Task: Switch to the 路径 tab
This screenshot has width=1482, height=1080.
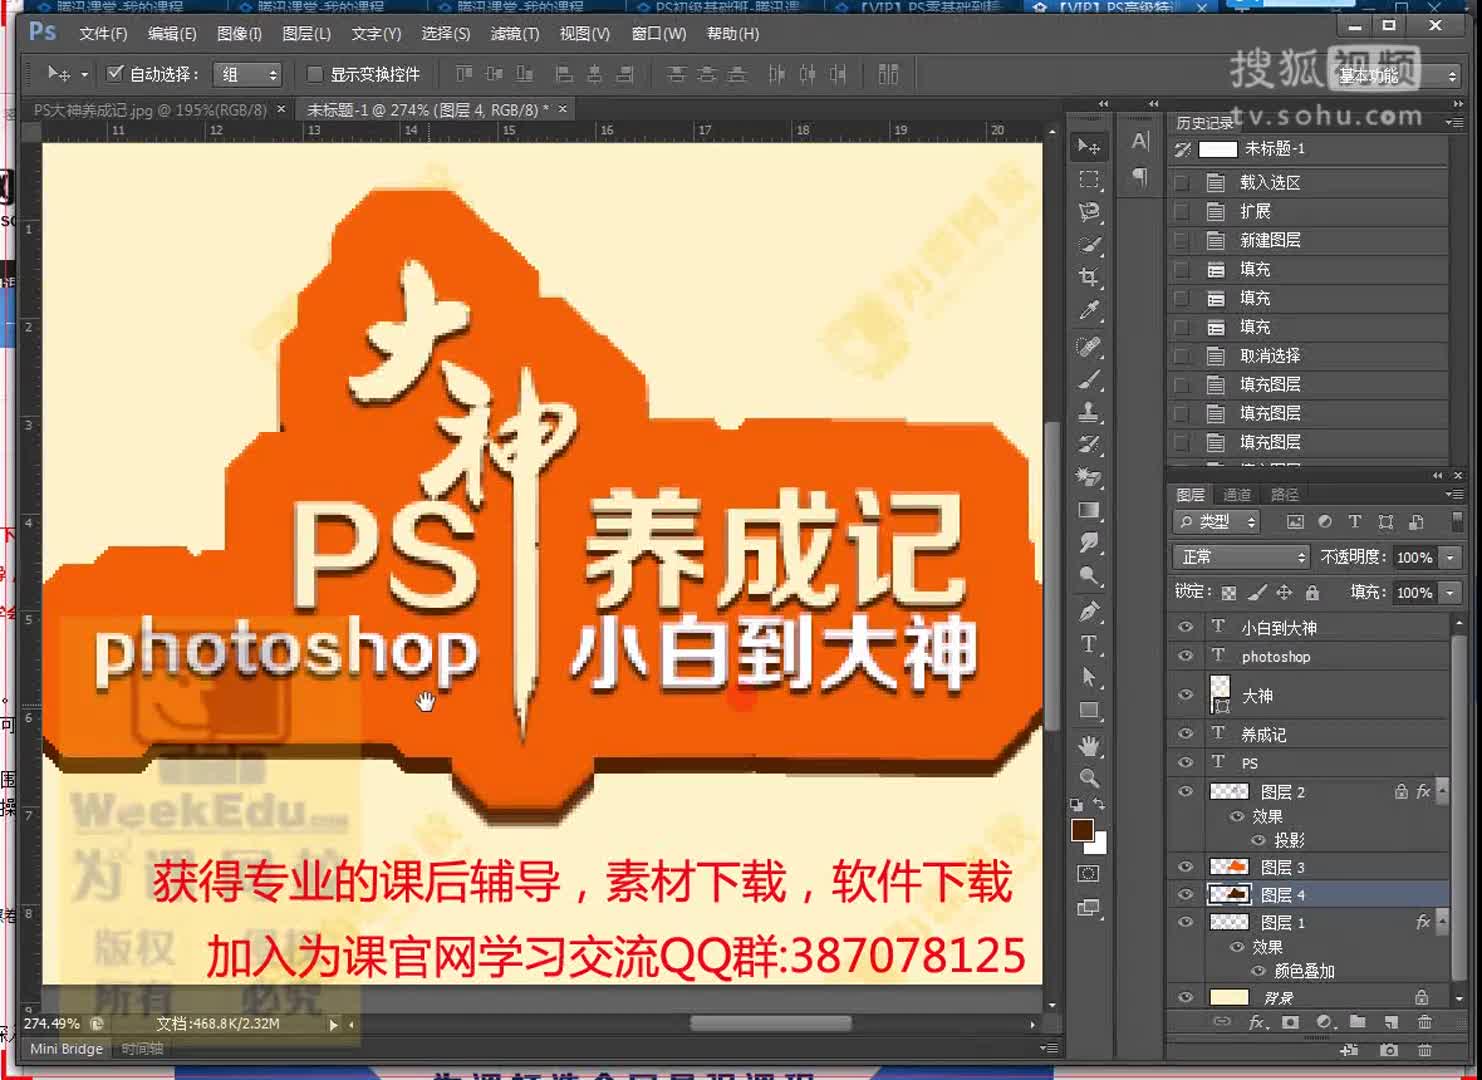Action: pos(1284,494)
